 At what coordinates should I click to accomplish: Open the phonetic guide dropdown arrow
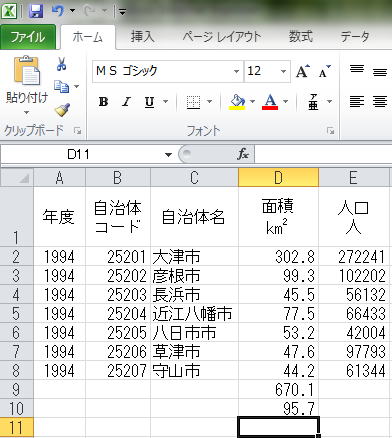click(329, 101)
